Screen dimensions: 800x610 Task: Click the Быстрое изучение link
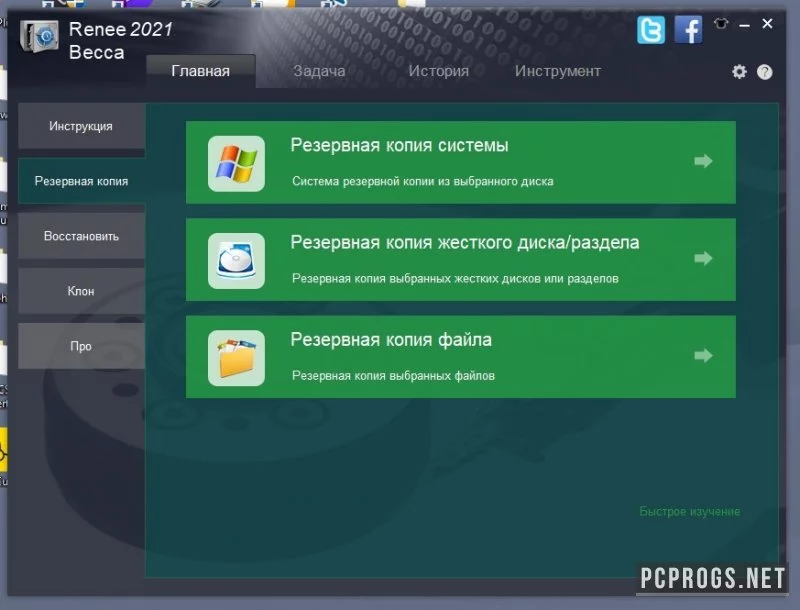pyautogui.click(x=689, y=512)
